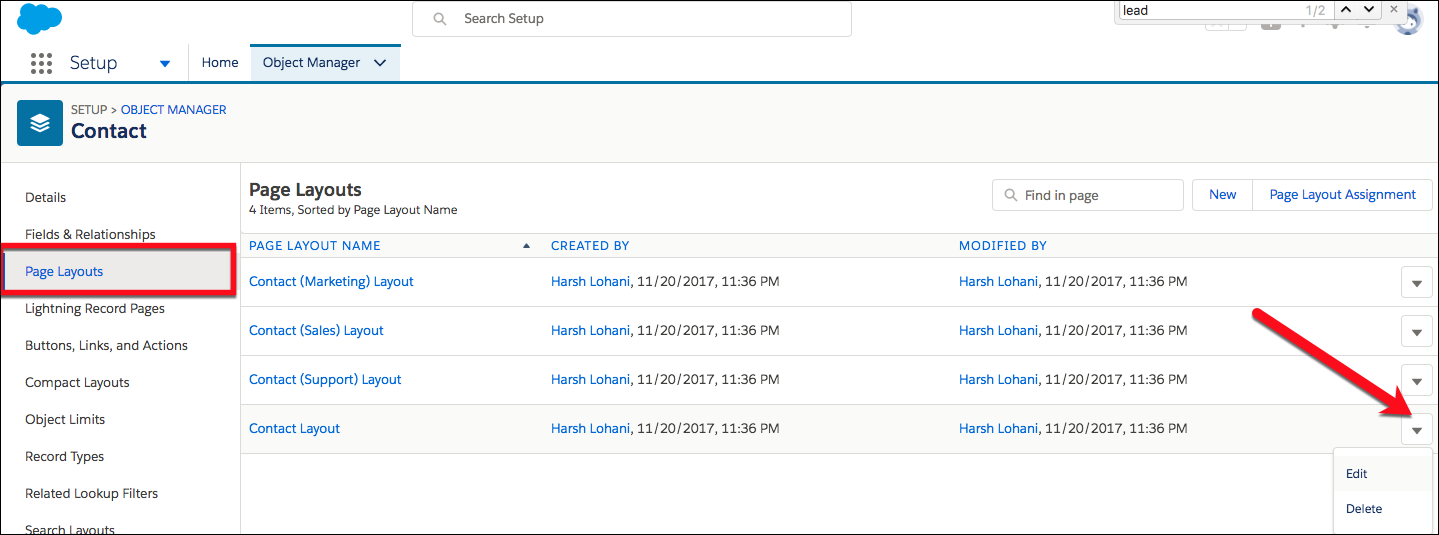This screenshot has width=1439, height=535.
Task: Open Object Manager tab chevron menu
Action: pyautogui.click(x=380, y=63)
